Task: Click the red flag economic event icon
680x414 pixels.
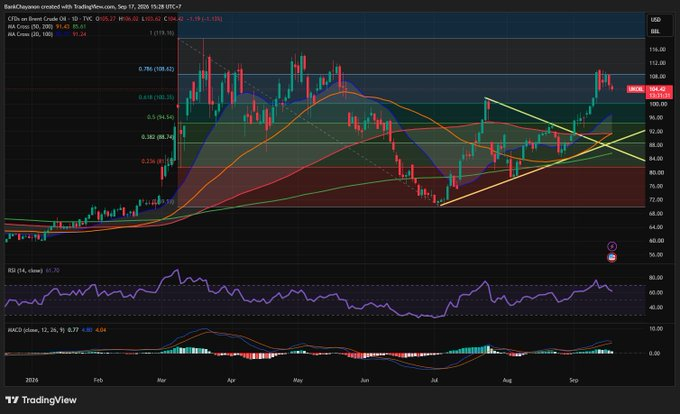Action: tap(612, 258)
